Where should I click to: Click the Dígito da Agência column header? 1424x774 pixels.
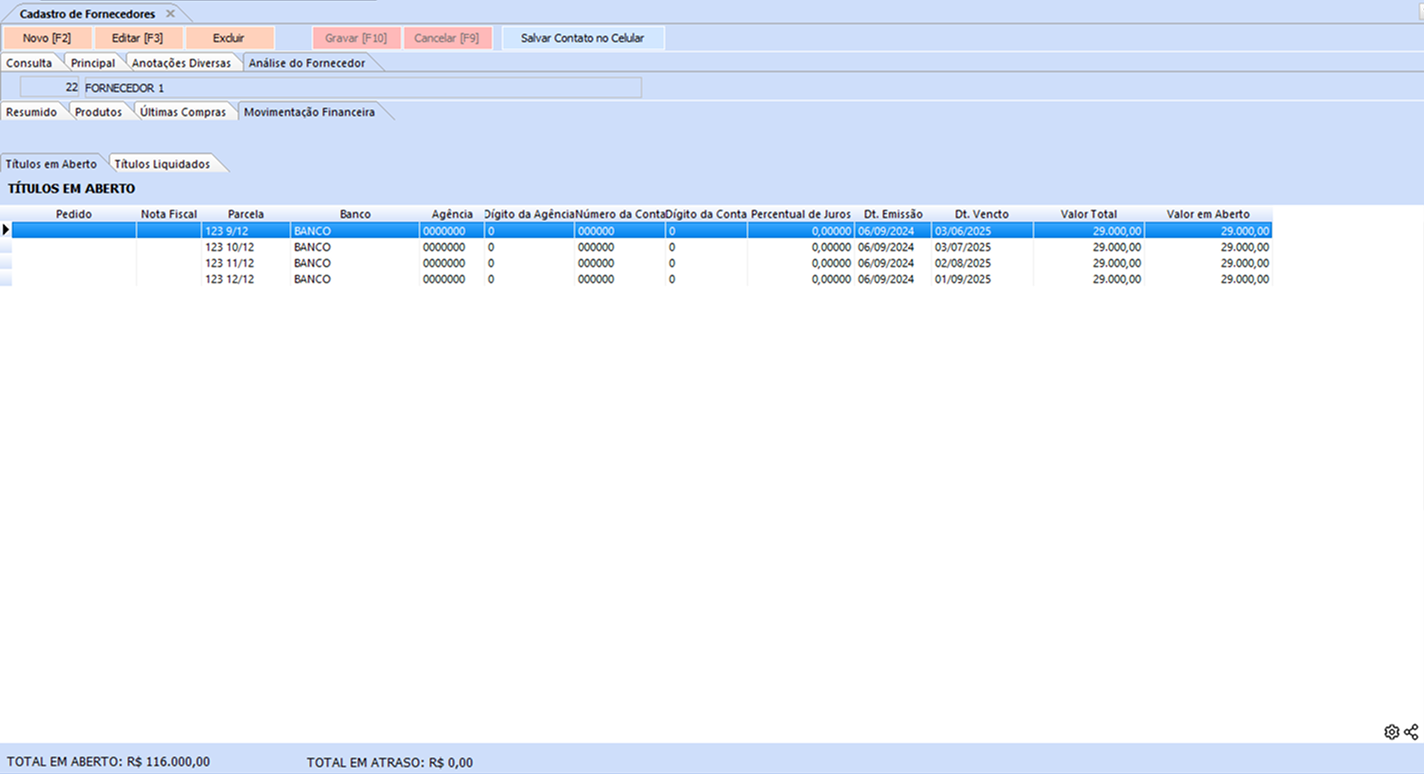529,214
